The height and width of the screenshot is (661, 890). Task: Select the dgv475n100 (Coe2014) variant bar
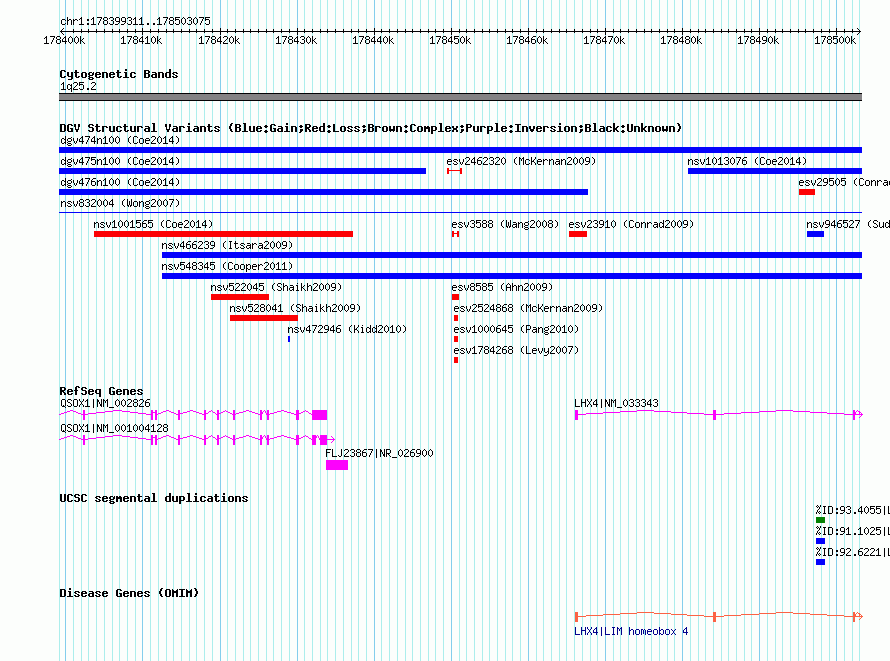242,171
